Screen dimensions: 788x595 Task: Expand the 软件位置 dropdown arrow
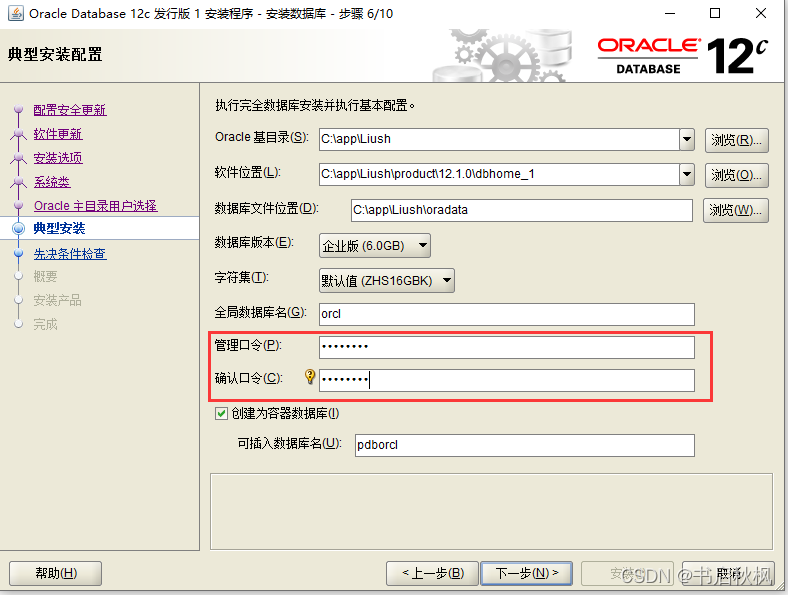(687, 174)
